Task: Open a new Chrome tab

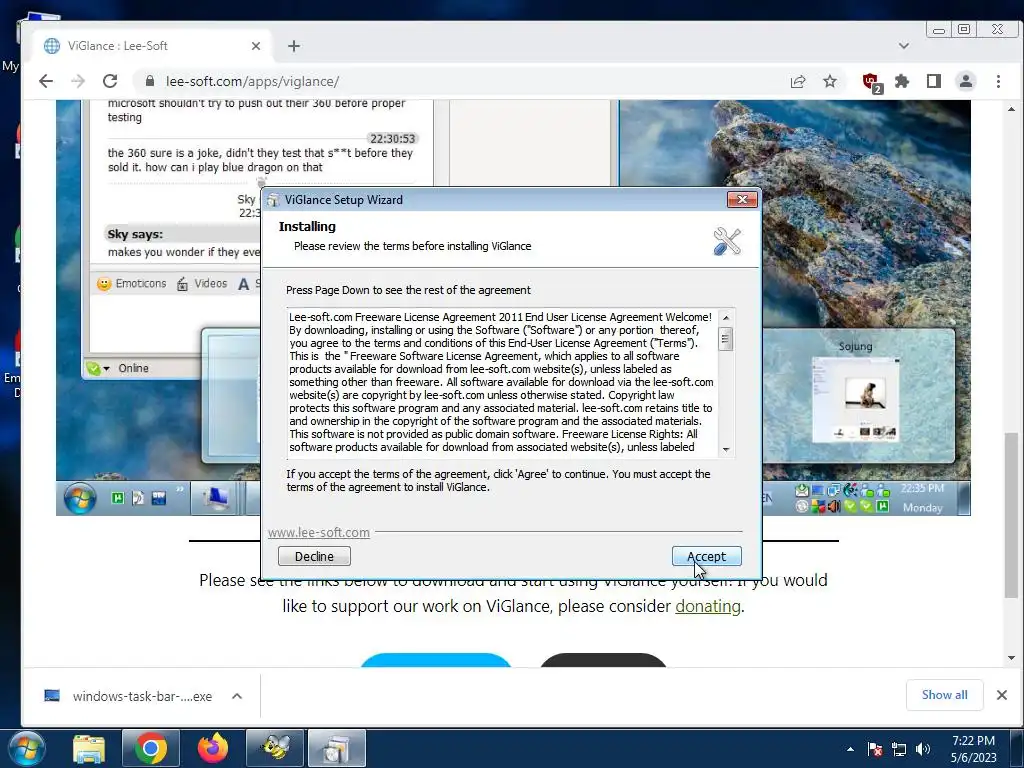Action: (x=294, y=46)
